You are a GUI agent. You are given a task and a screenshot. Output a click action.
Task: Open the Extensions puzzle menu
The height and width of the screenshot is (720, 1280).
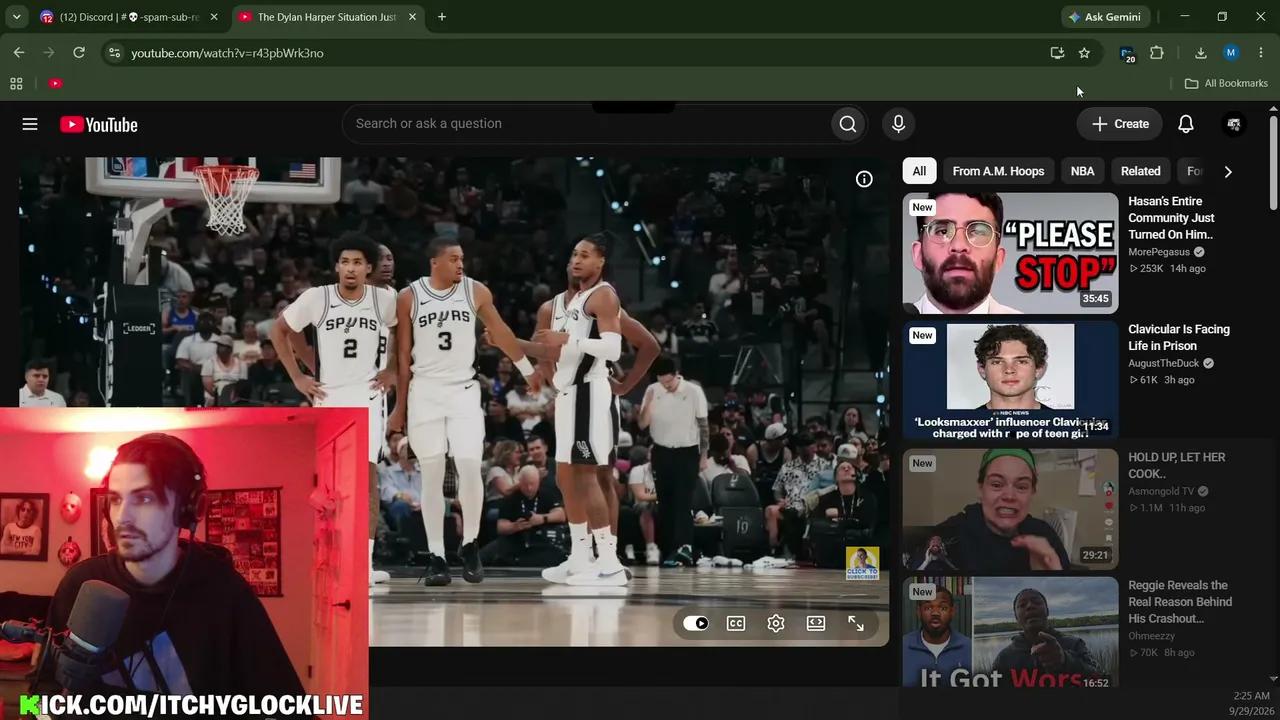[1157, 53]
